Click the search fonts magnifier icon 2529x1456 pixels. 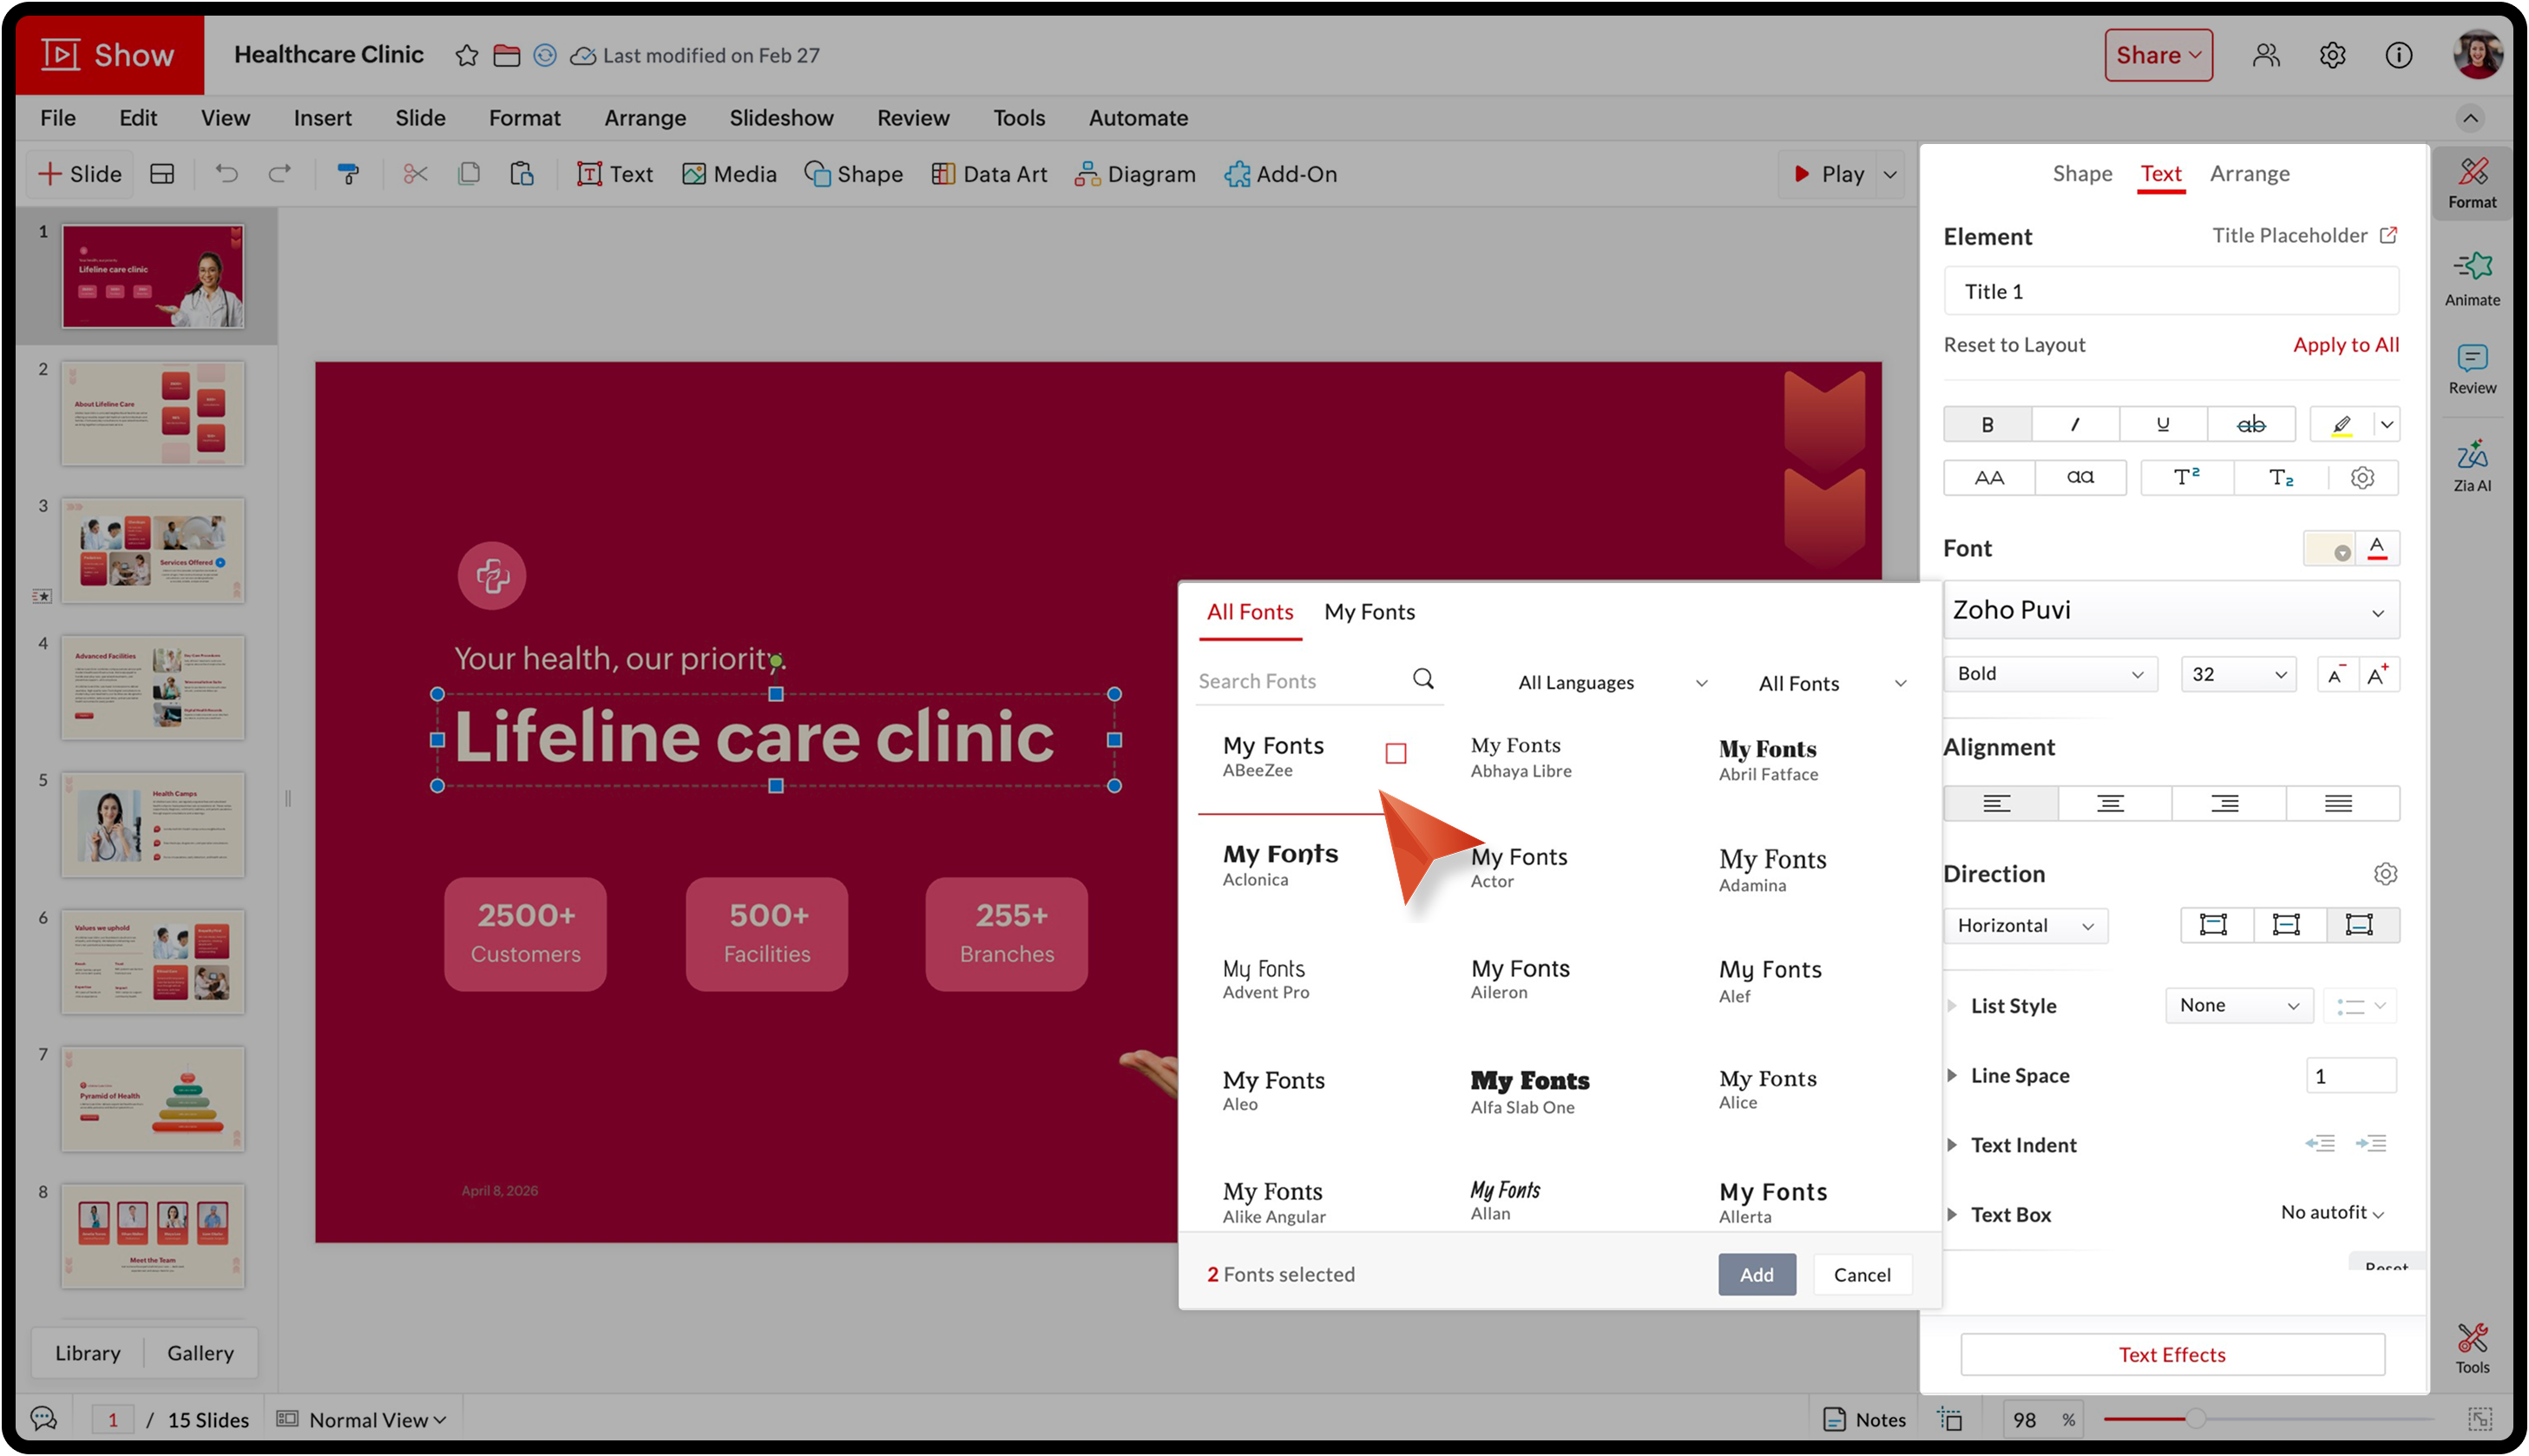click(1422, 680)
